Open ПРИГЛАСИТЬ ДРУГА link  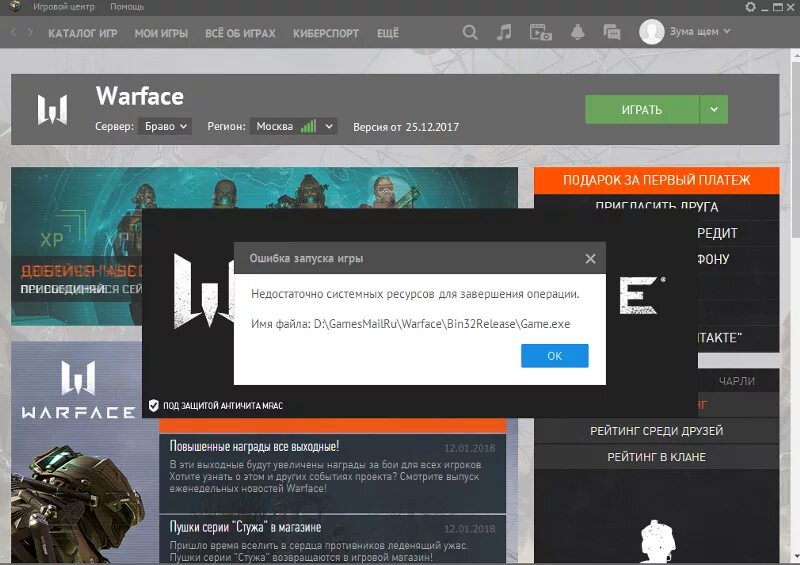click(x=657, y=206)
